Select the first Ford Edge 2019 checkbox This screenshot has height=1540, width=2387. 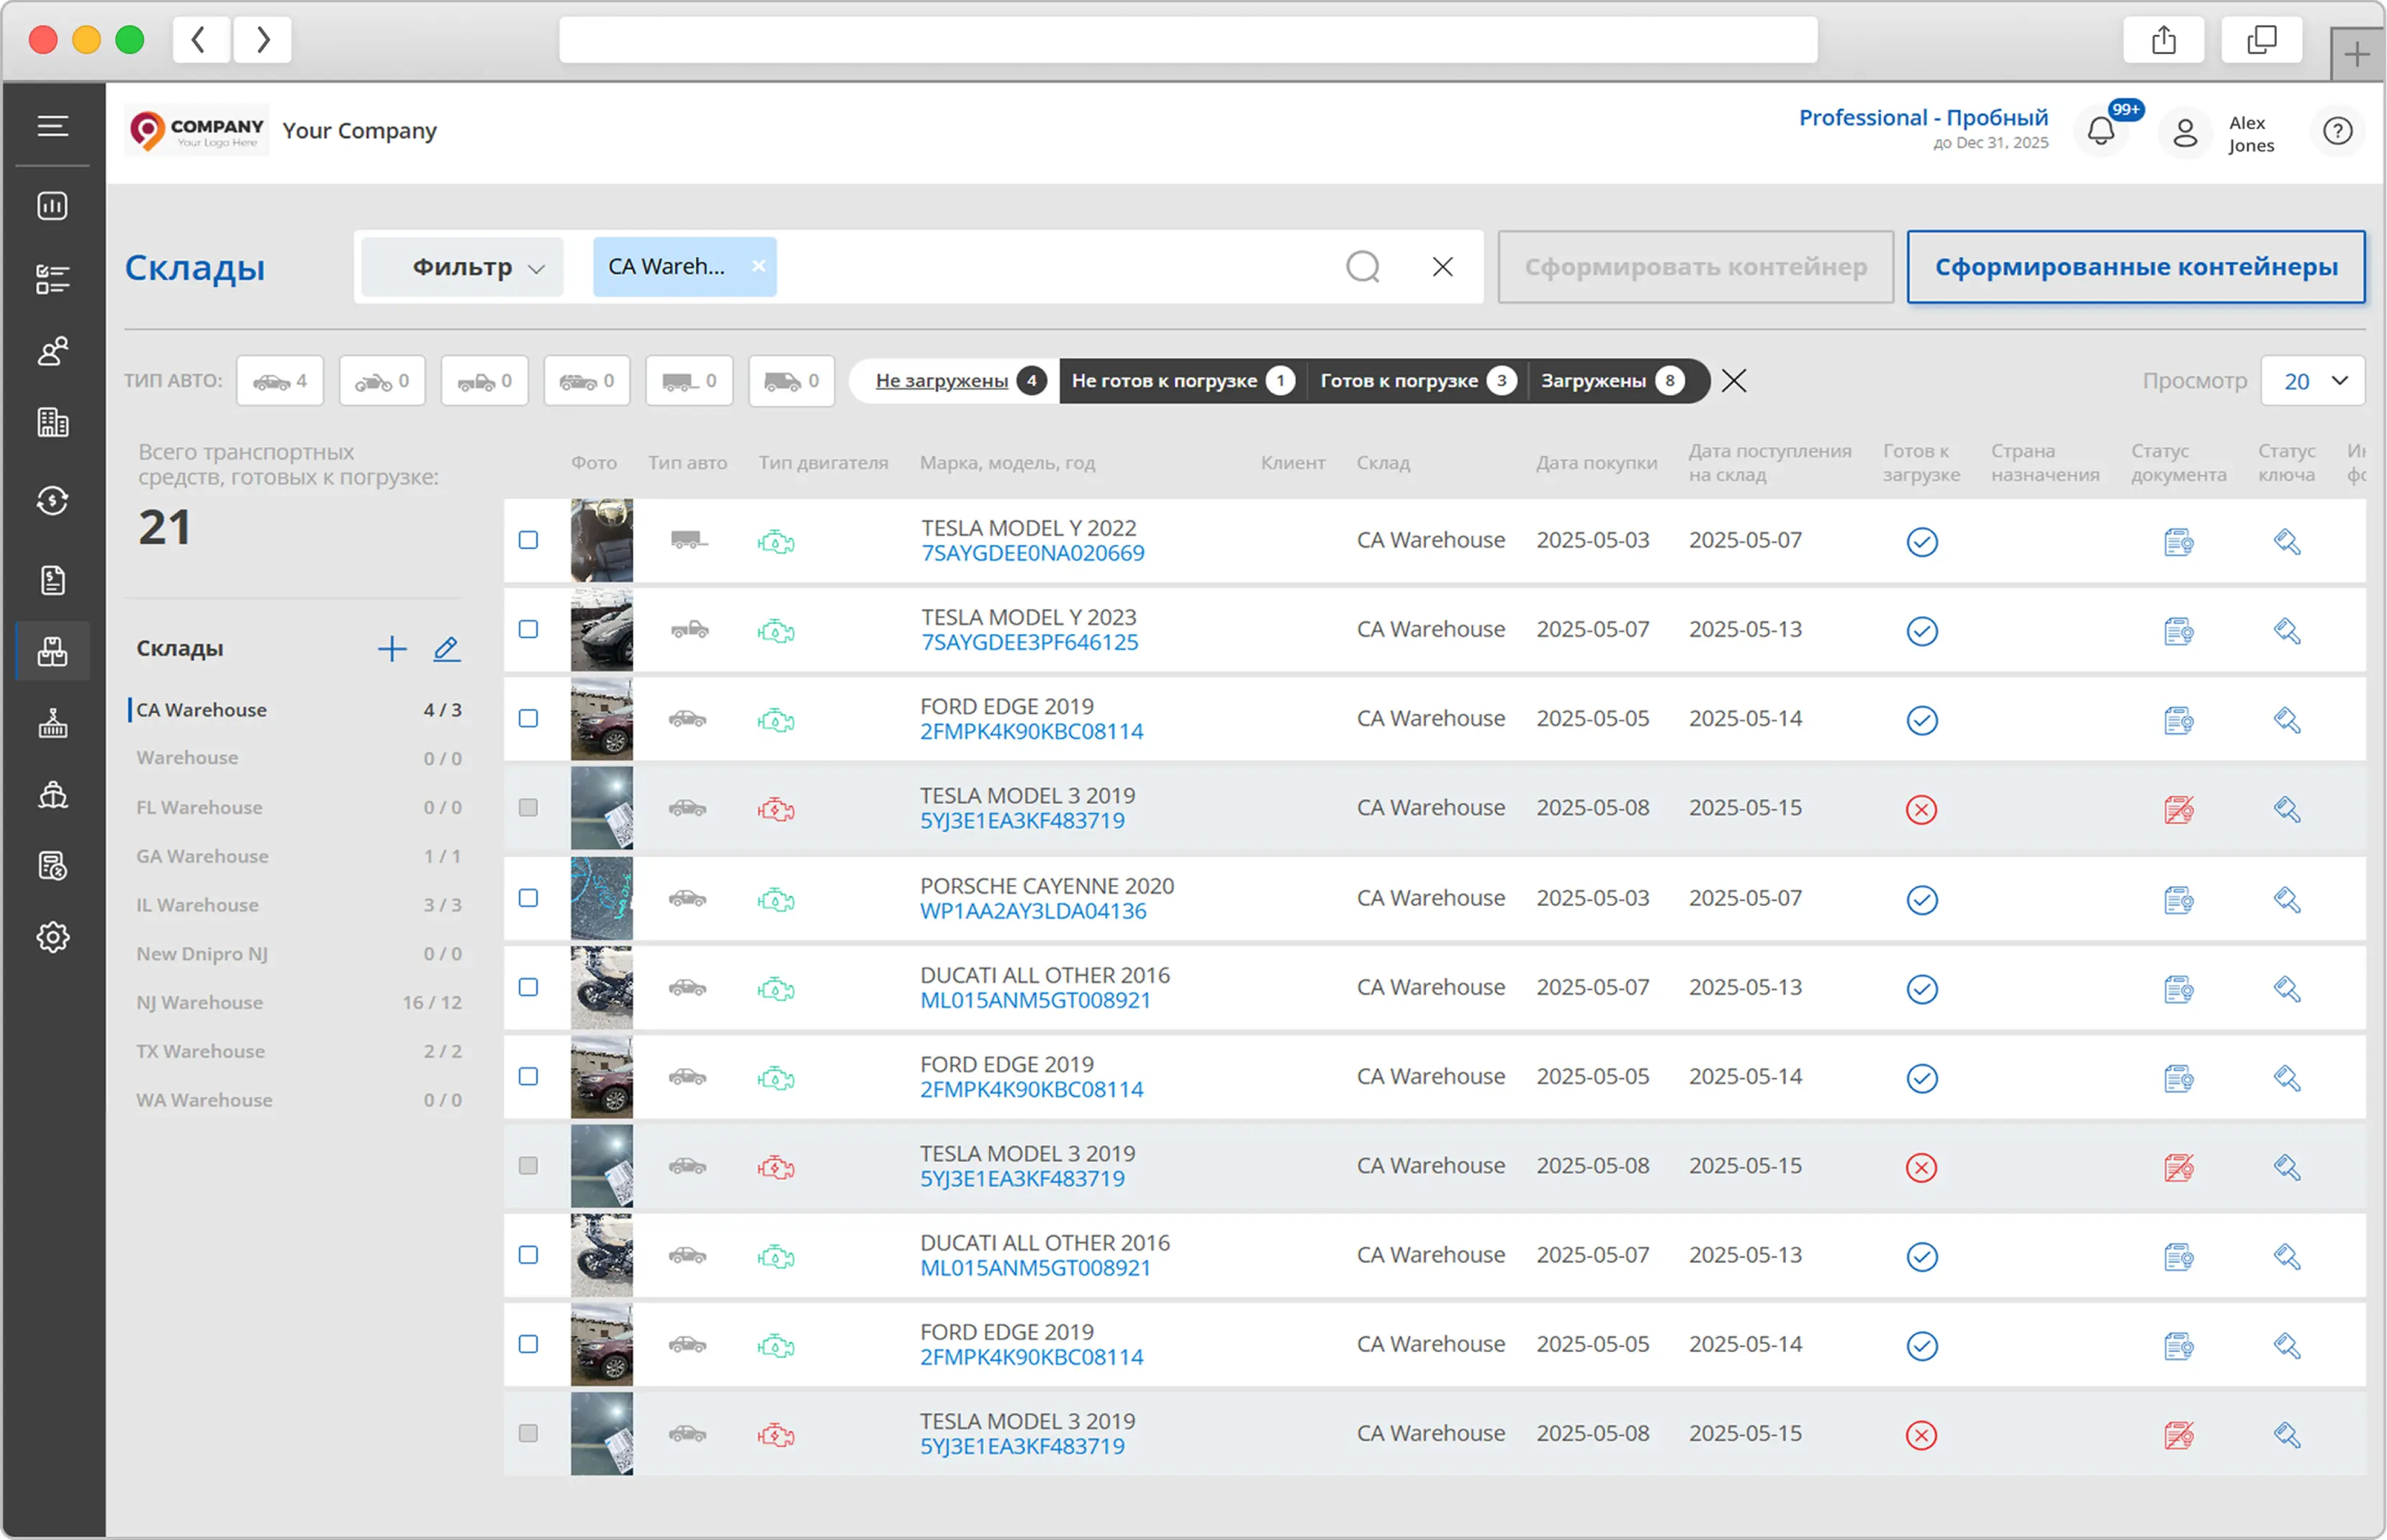[x=528, y=719]
